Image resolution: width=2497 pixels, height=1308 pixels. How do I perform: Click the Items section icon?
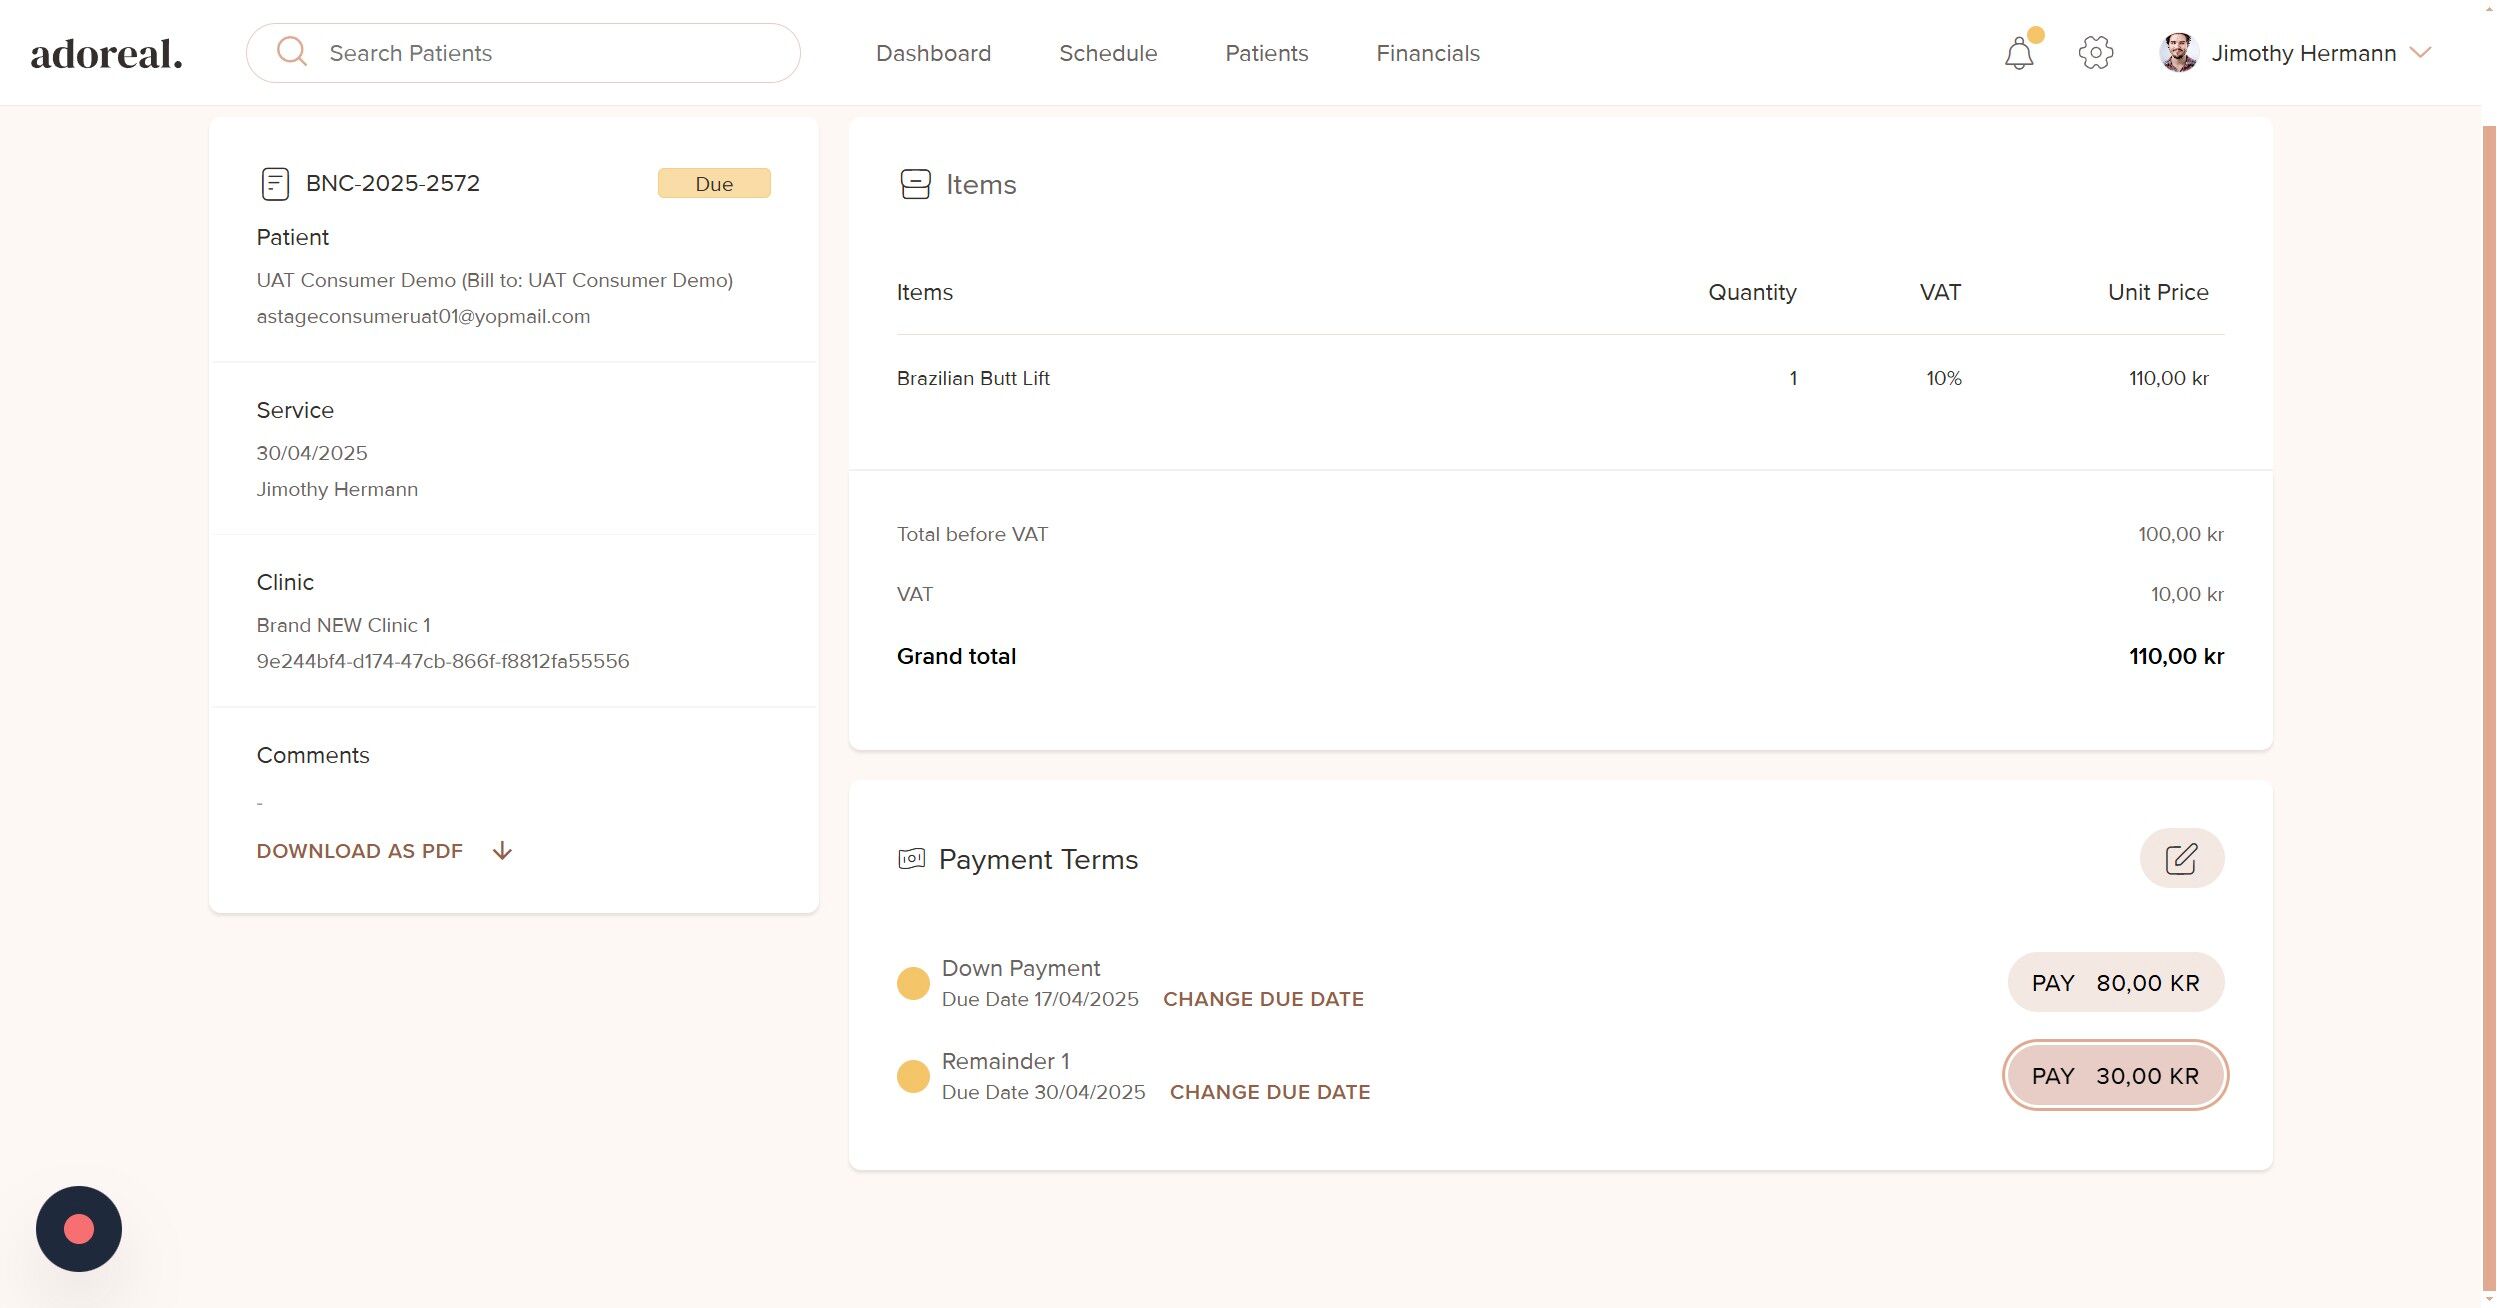point(915,184)
